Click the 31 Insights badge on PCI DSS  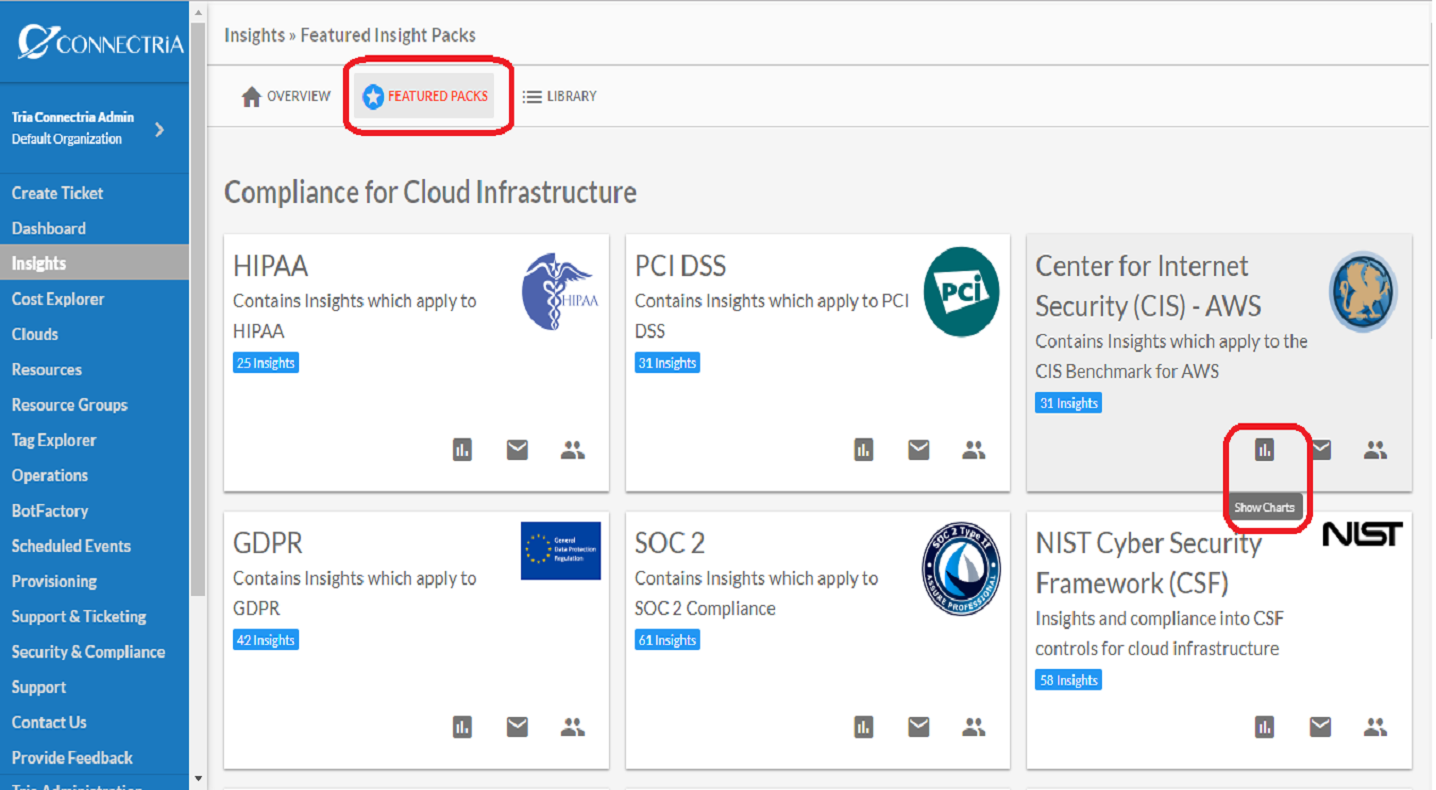667,363
